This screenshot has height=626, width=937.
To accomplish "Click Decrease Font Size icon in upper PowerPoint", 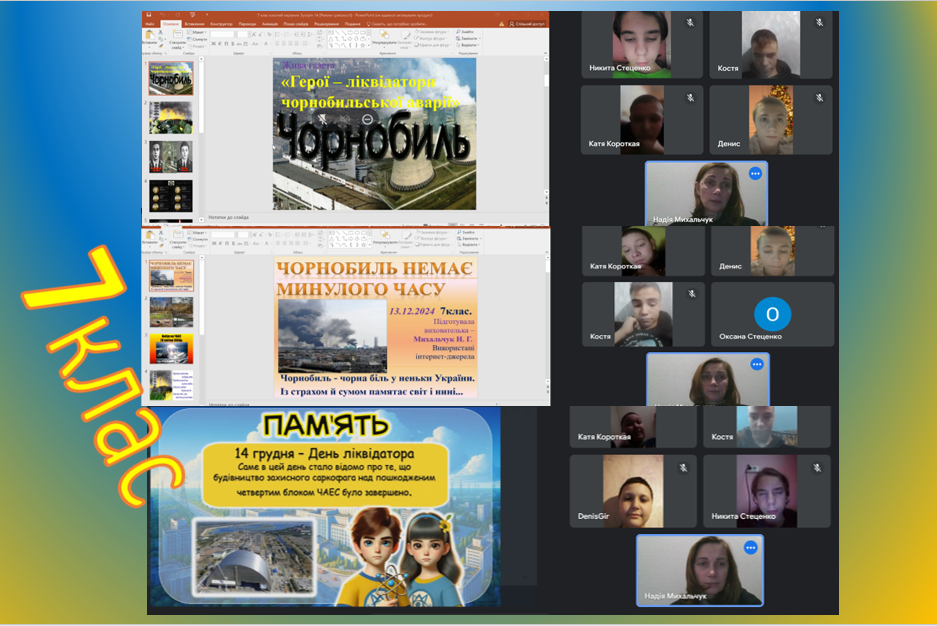I will tap(260, 34).
